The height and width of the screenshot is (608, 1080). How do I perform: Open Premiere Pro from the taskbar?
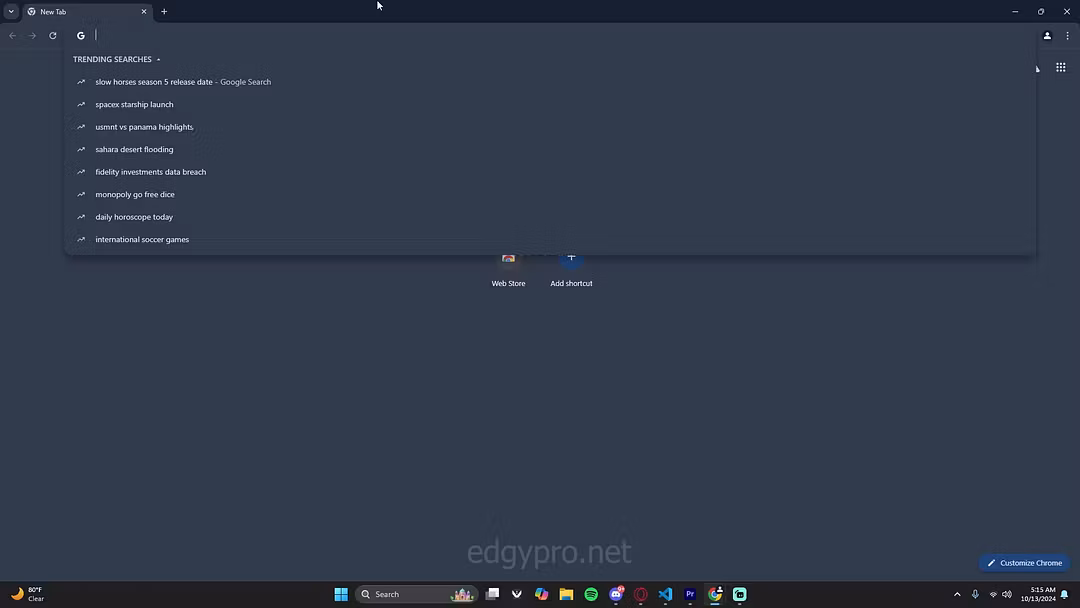coord(690,594)
